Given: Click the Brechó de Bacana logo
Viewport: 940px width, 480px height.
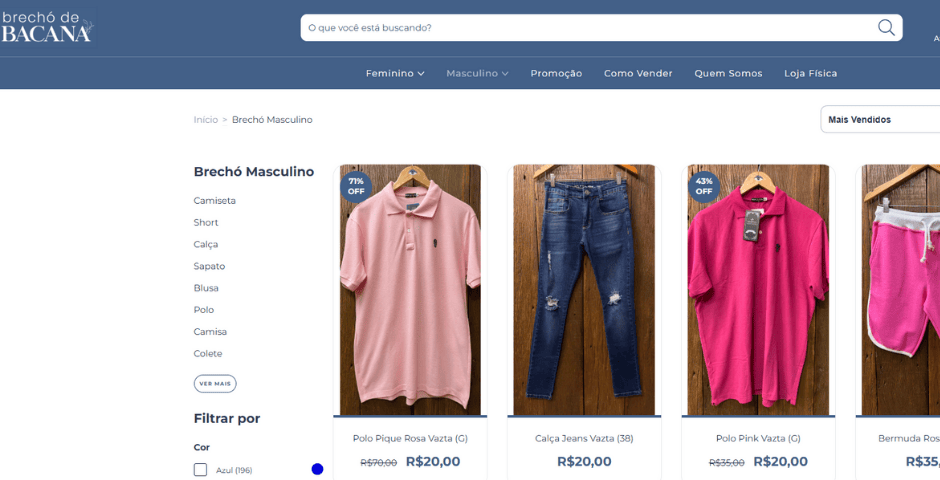Looking at the screenshot, I should (47, 28).
